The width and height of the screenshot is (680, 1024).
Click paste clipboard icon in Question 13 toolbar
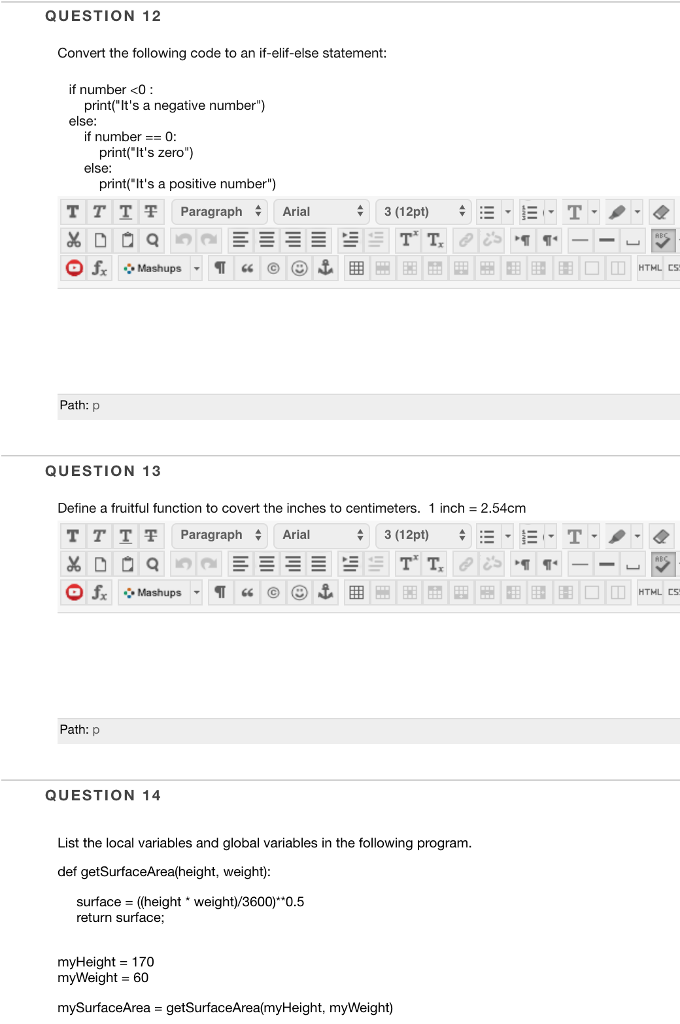(127, 564)
